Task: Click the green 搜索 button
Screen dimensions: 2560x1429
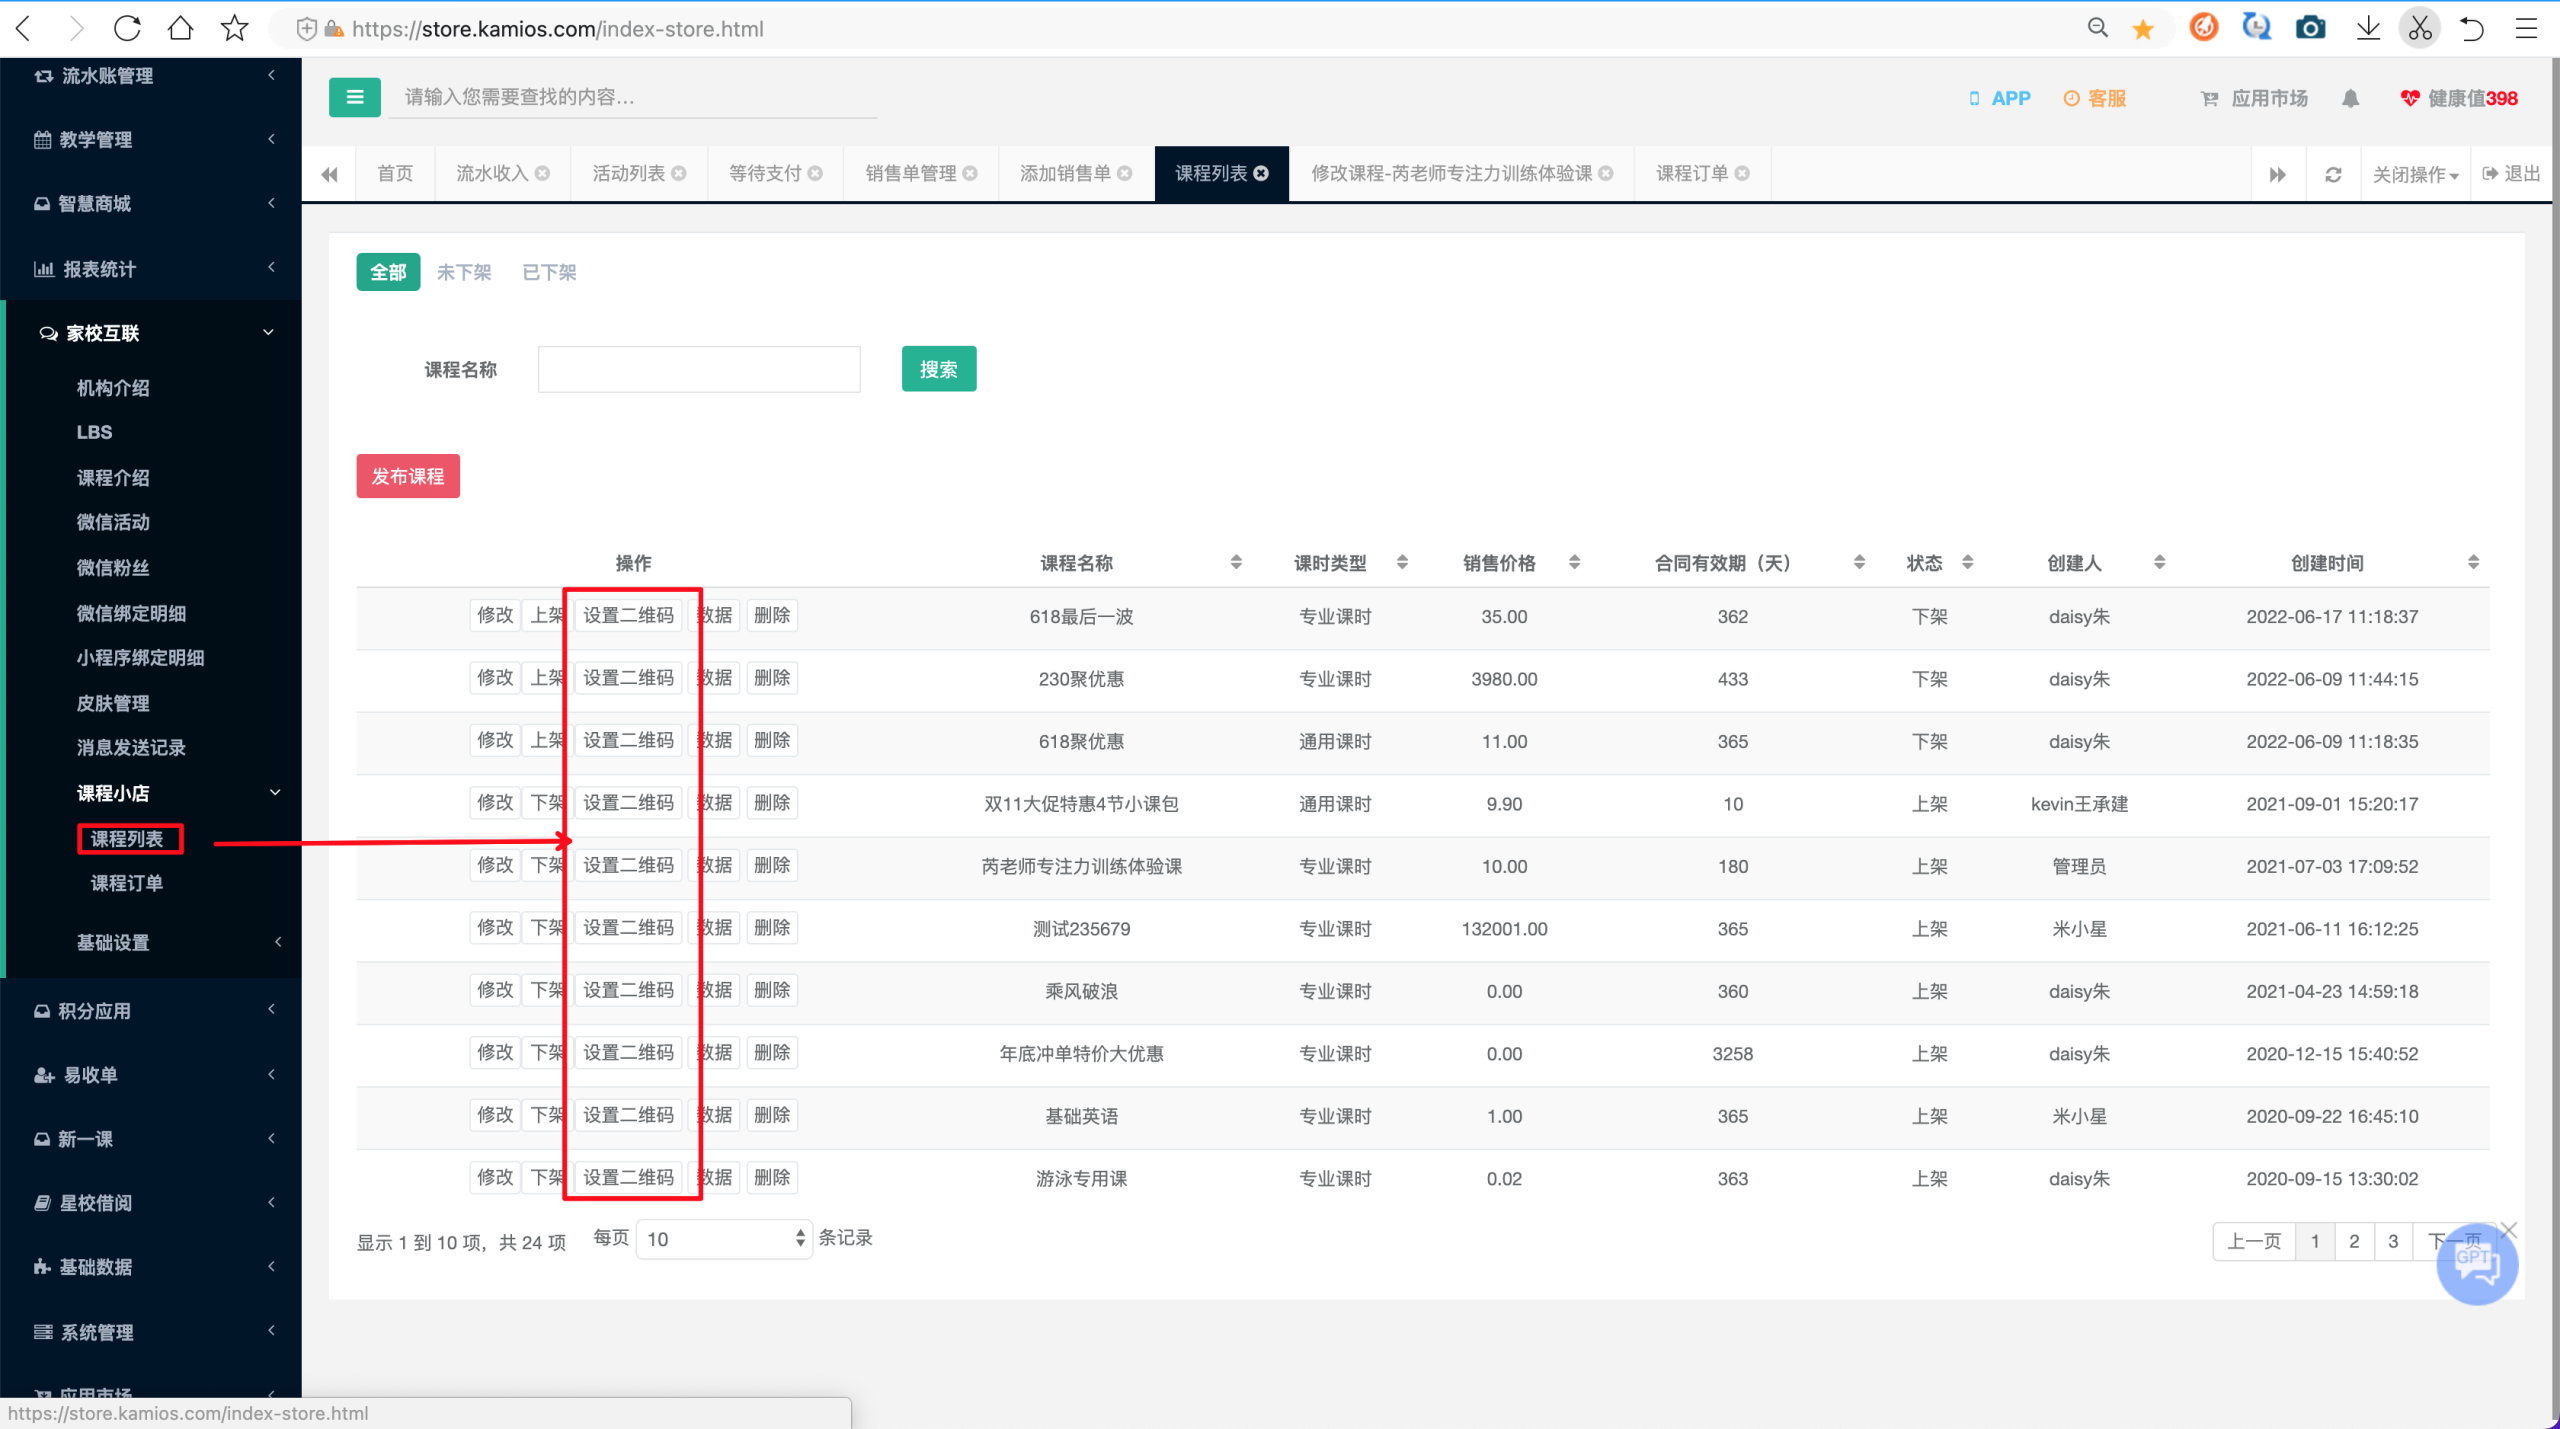Action: (938, 369)
